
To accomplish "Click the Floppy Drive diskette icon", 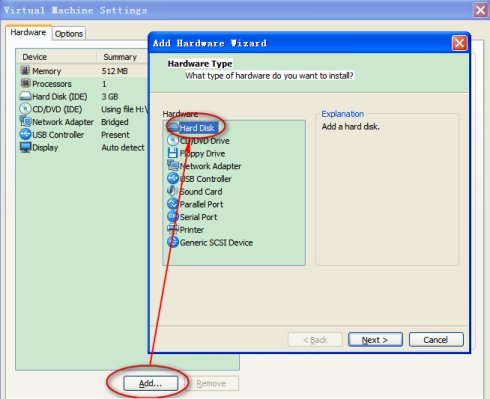I will point(173,153).
